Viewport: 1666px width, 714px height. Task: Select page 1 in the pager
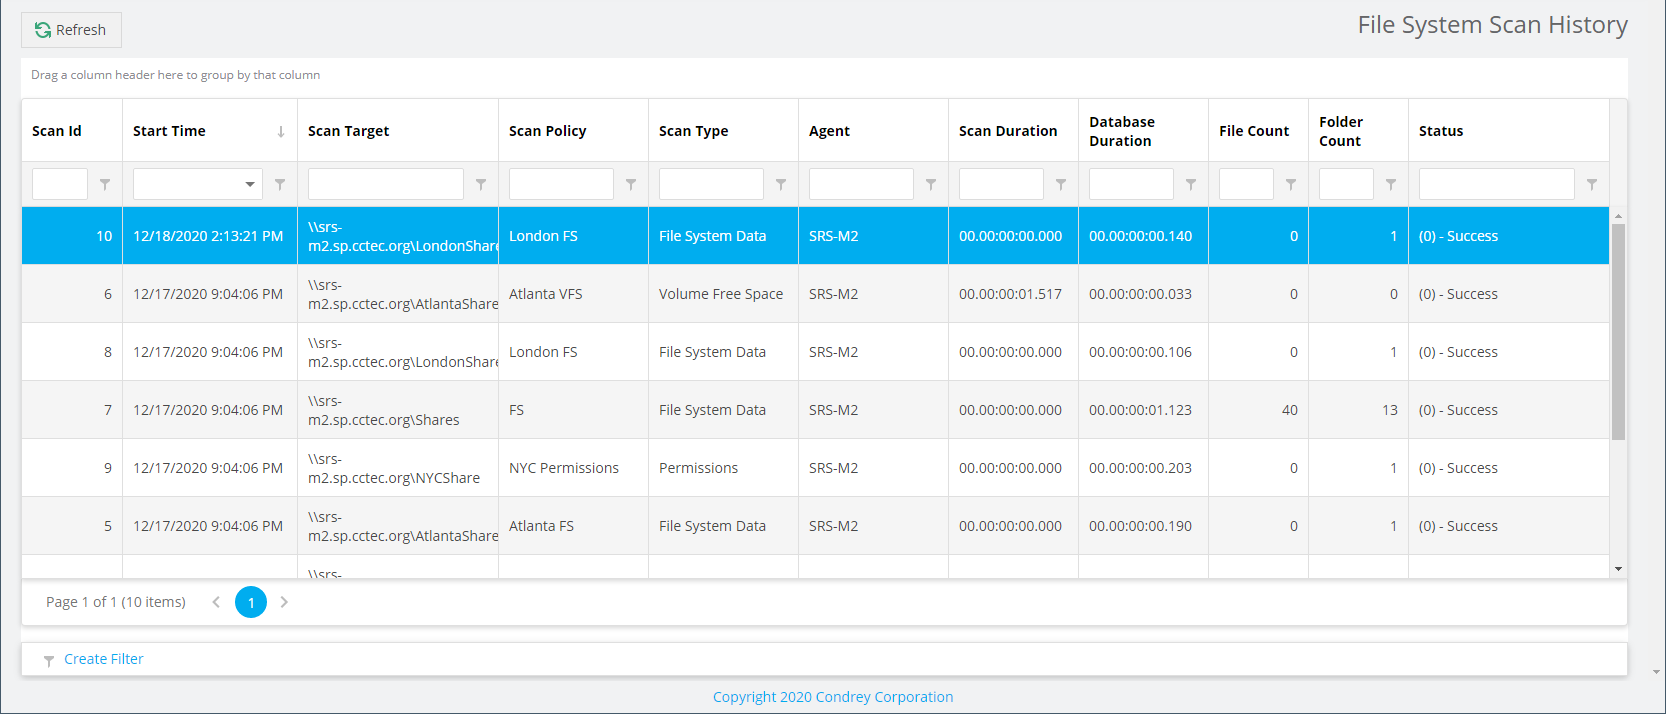pyautogui.click(x=251, y=602)
